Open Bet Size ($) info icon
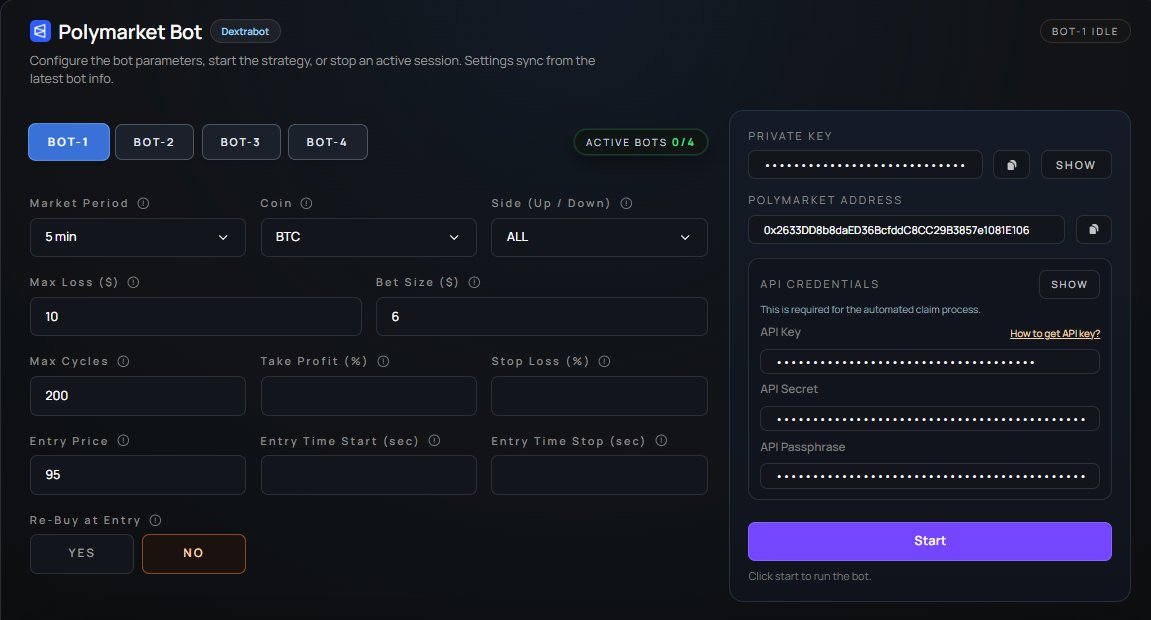1151x620 pixels. (x=474, y=282)
